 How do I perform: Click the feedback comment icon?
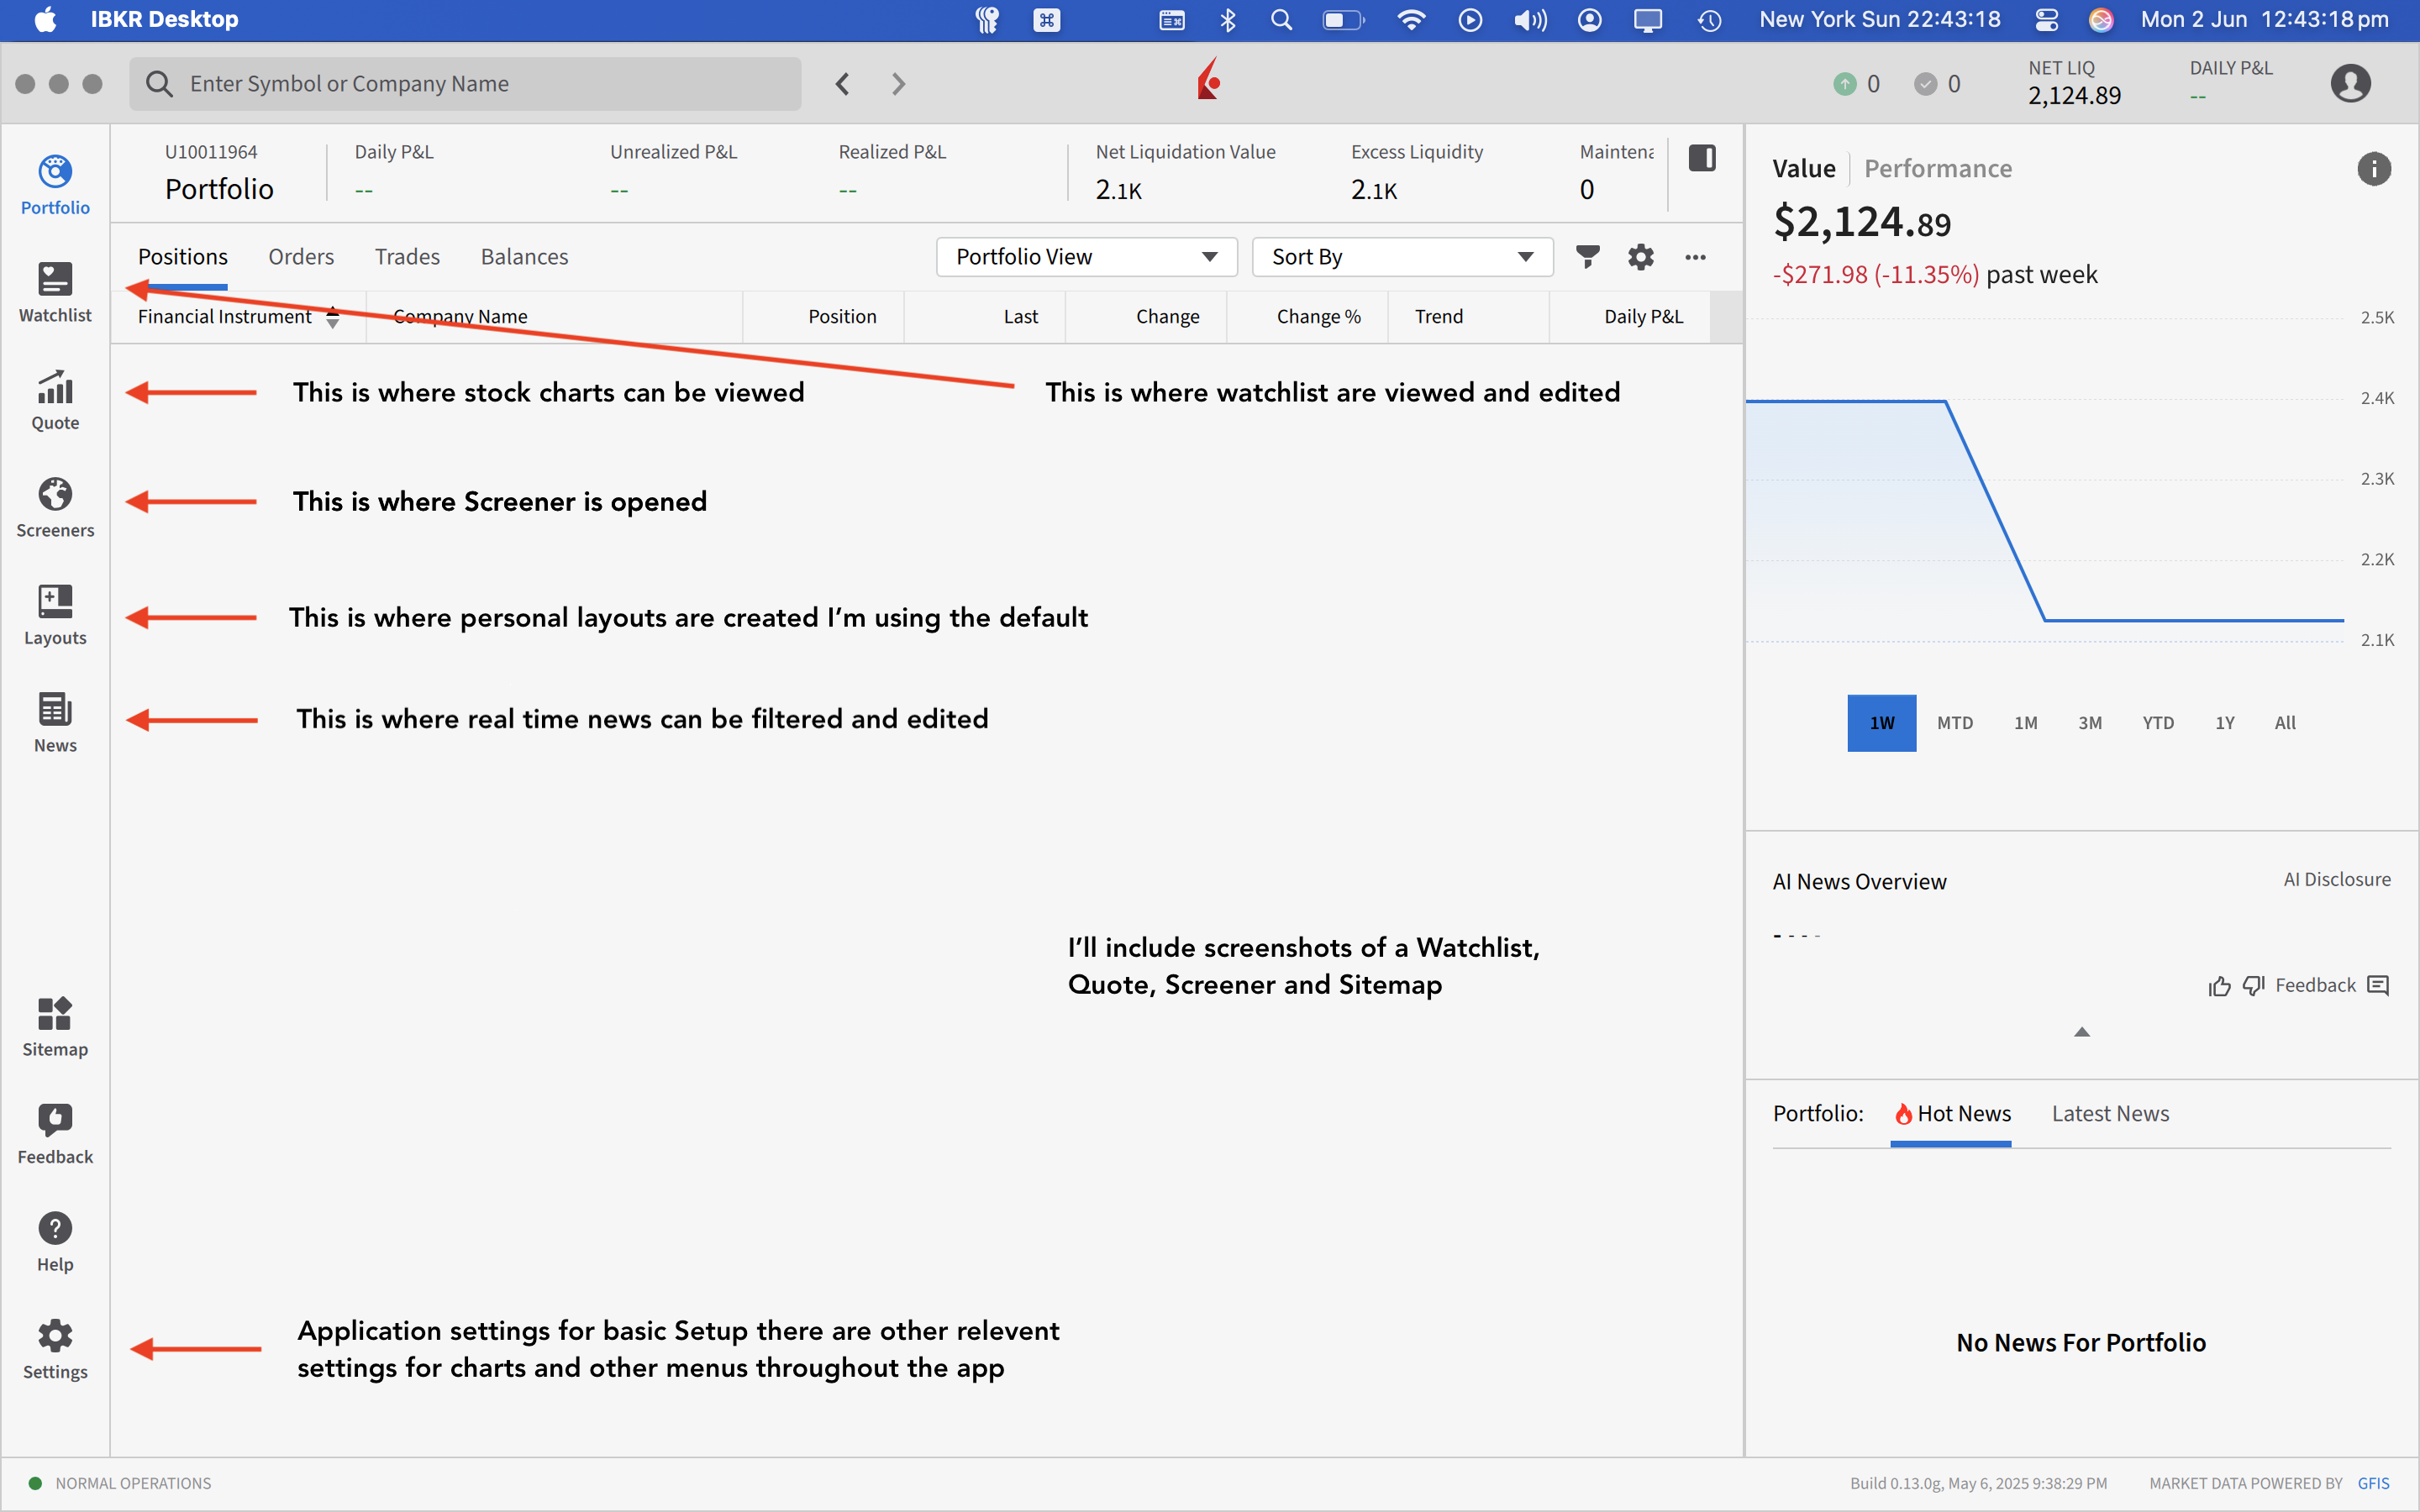2378,986
